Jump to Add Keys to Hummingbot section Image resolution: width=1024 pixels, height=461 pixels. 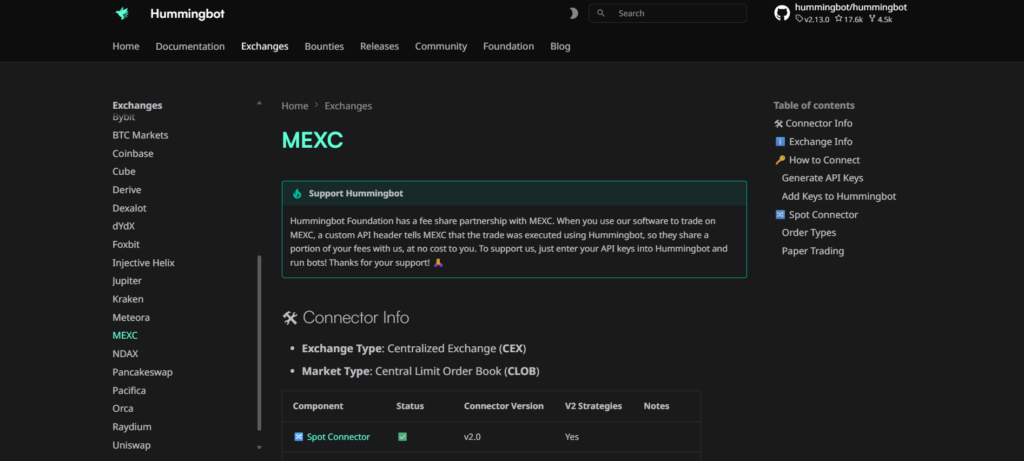[839, 196]
